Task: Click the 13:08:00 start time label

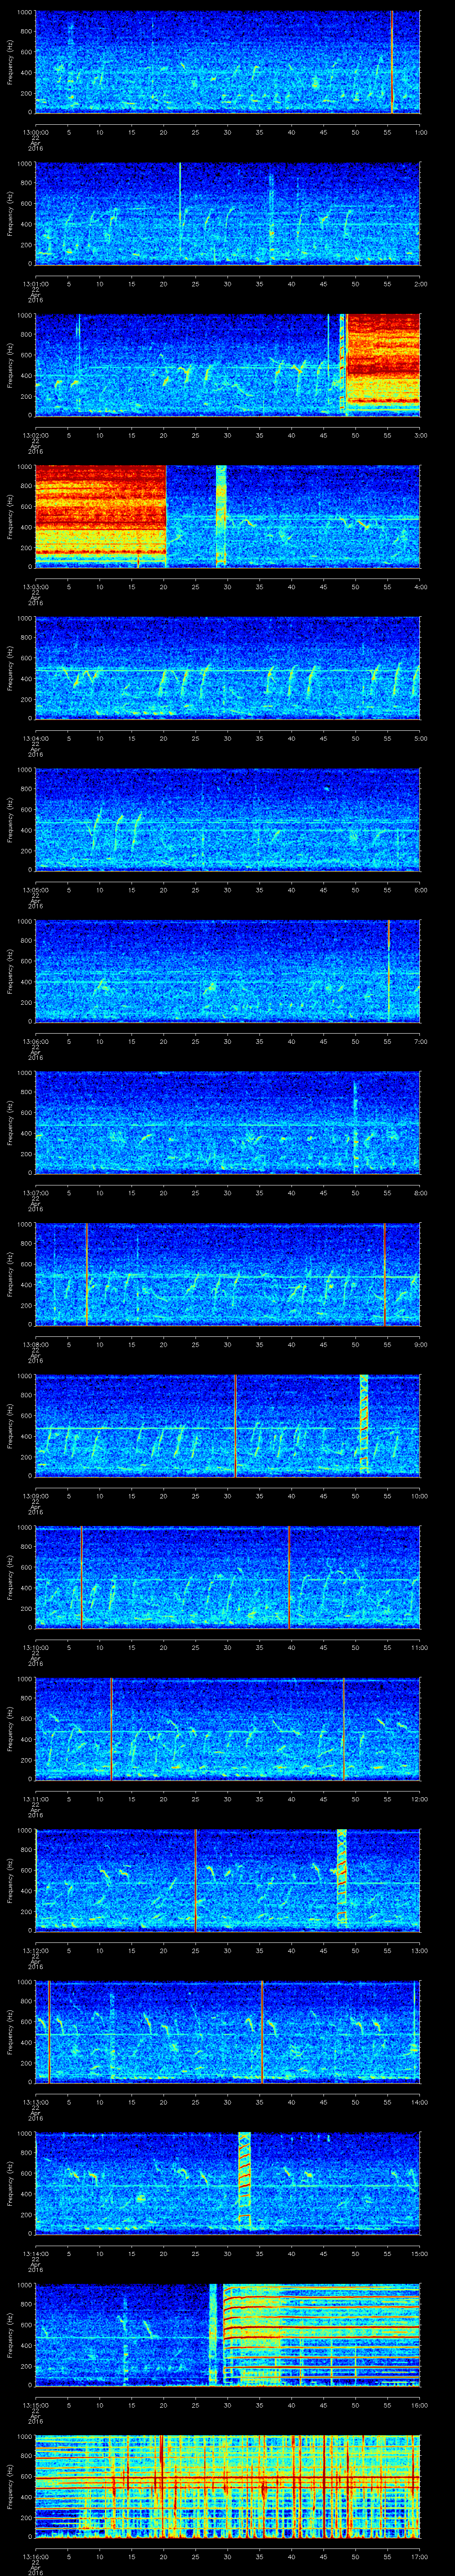Action: [x=36, y=1344]
